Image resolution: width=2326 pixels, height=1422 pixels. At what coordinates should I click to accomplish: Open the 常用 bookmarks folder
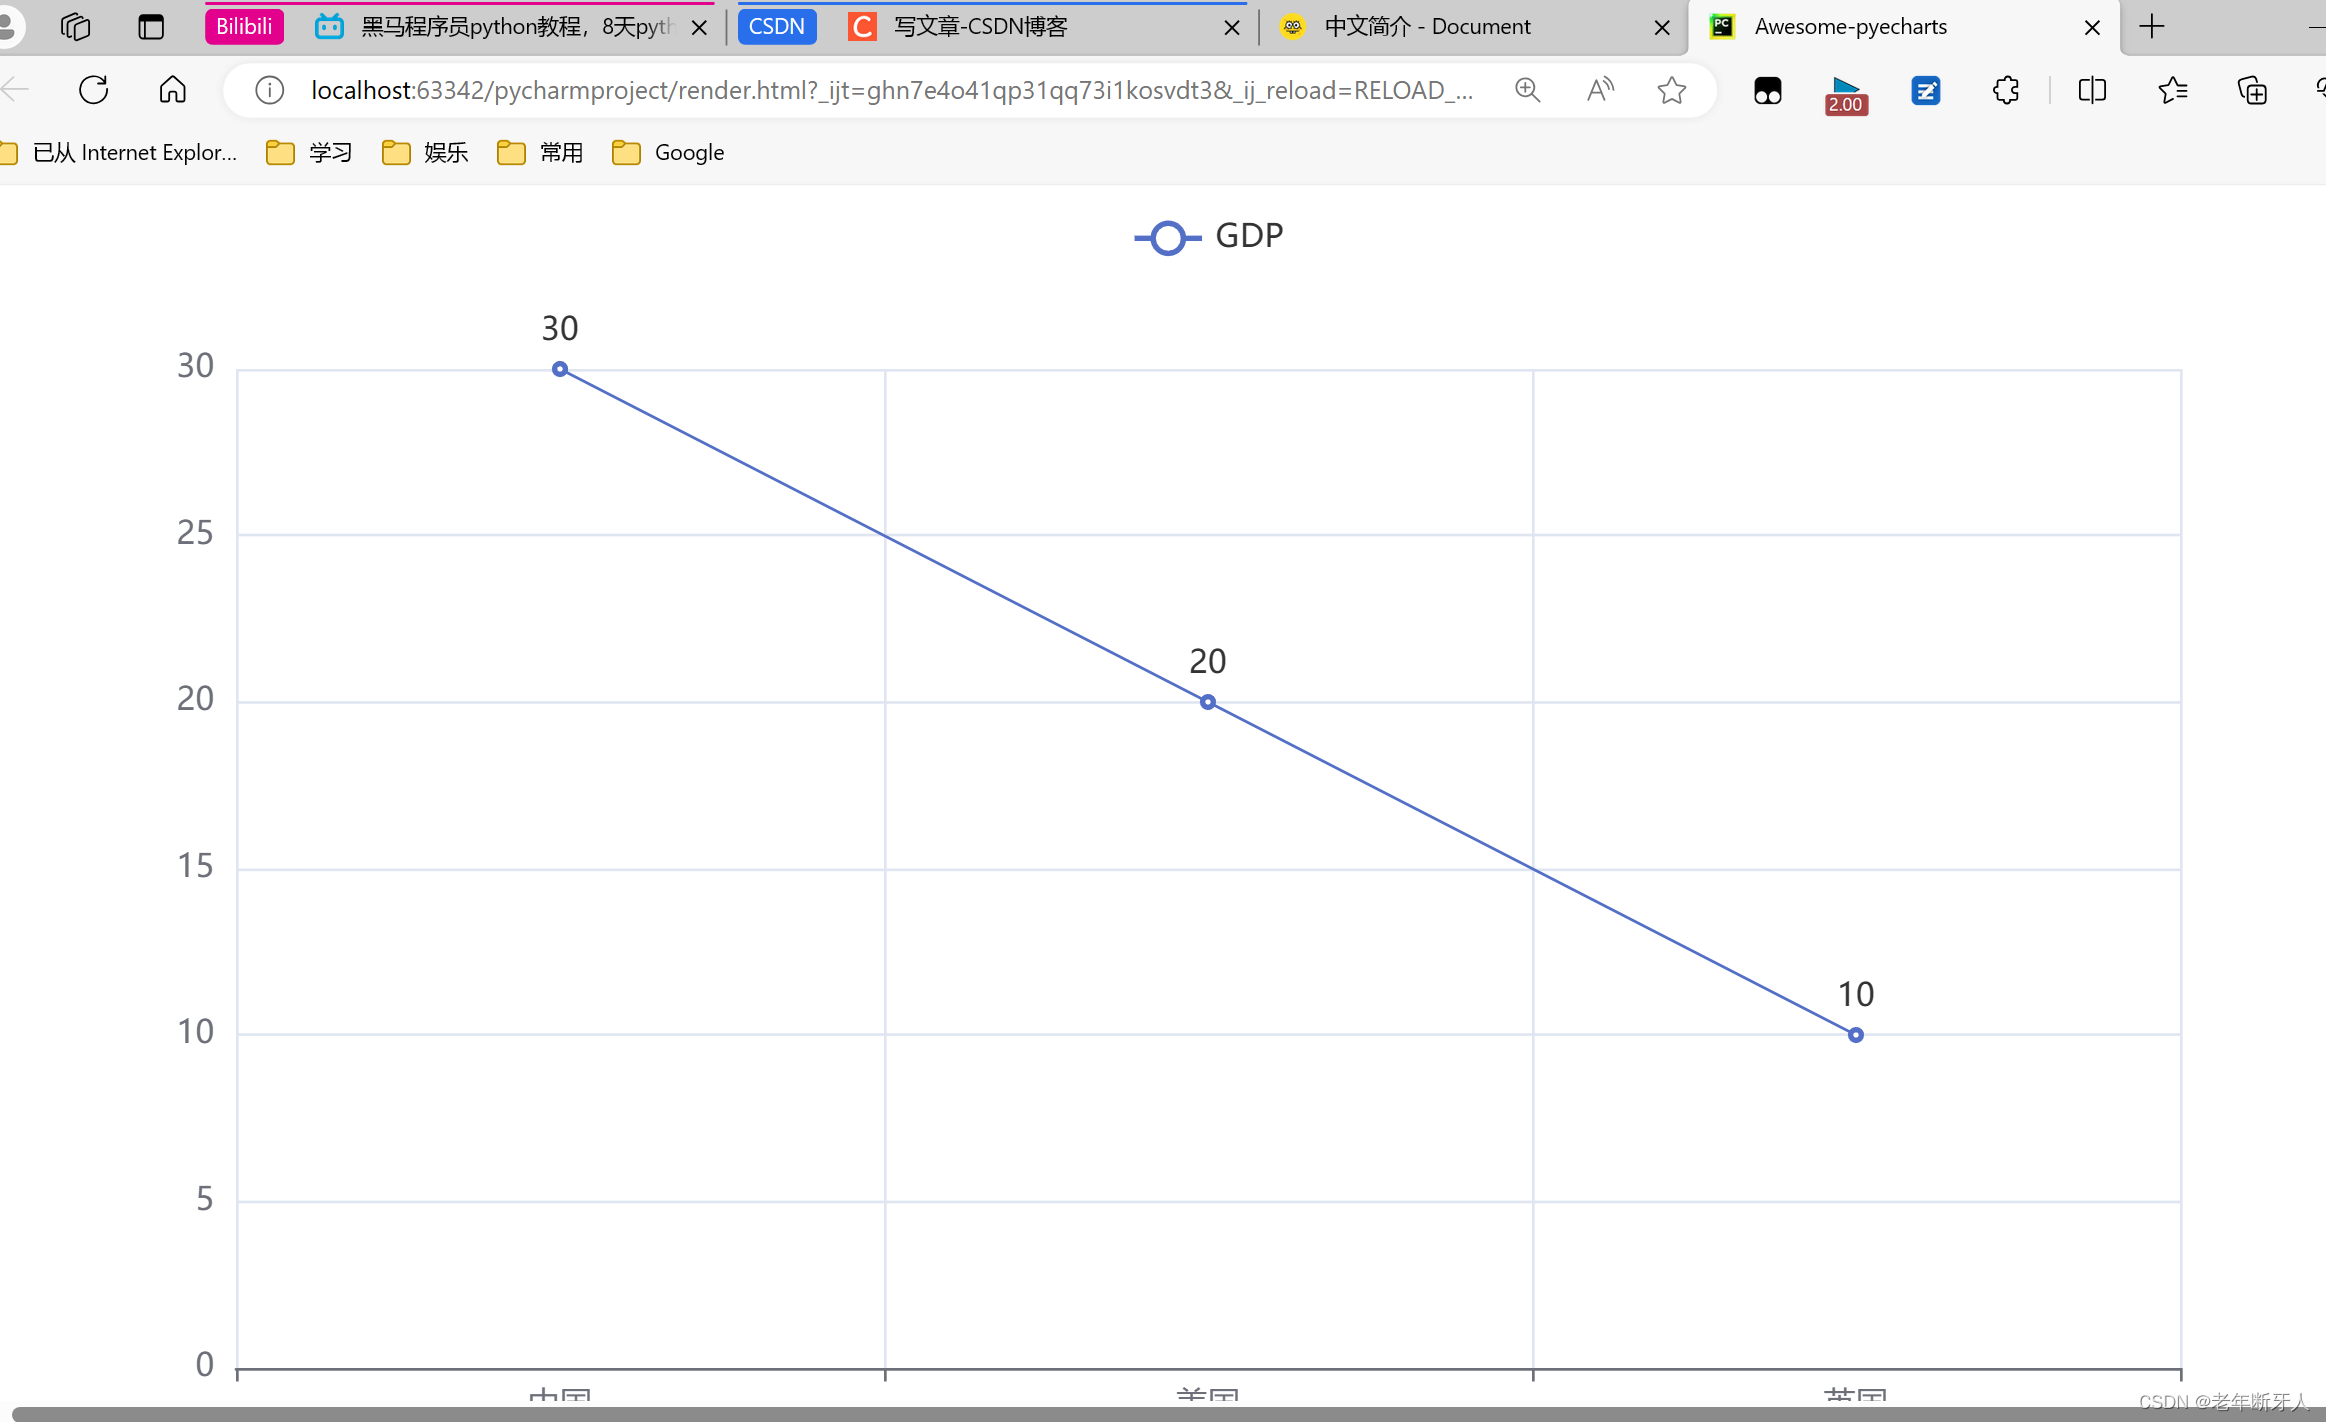(x=540, y=152)
